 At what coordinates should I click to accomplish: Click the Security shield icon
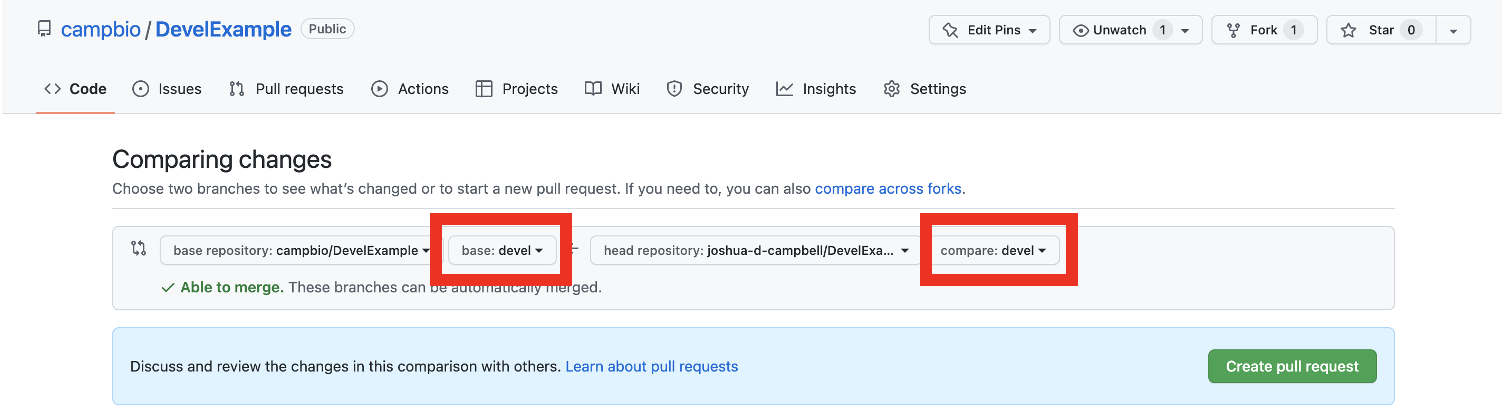tap(675, 89)
